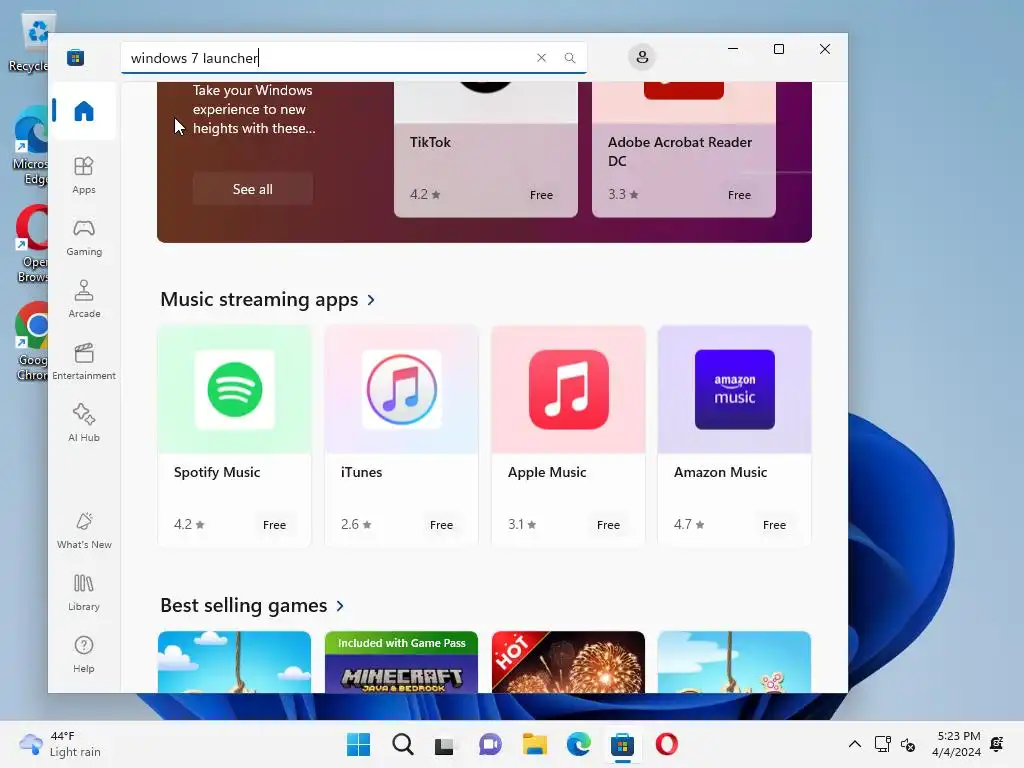Click the Amazon Music title text
The height and width of the screenshot is (768, 1024).
click(x=720, y=472)
